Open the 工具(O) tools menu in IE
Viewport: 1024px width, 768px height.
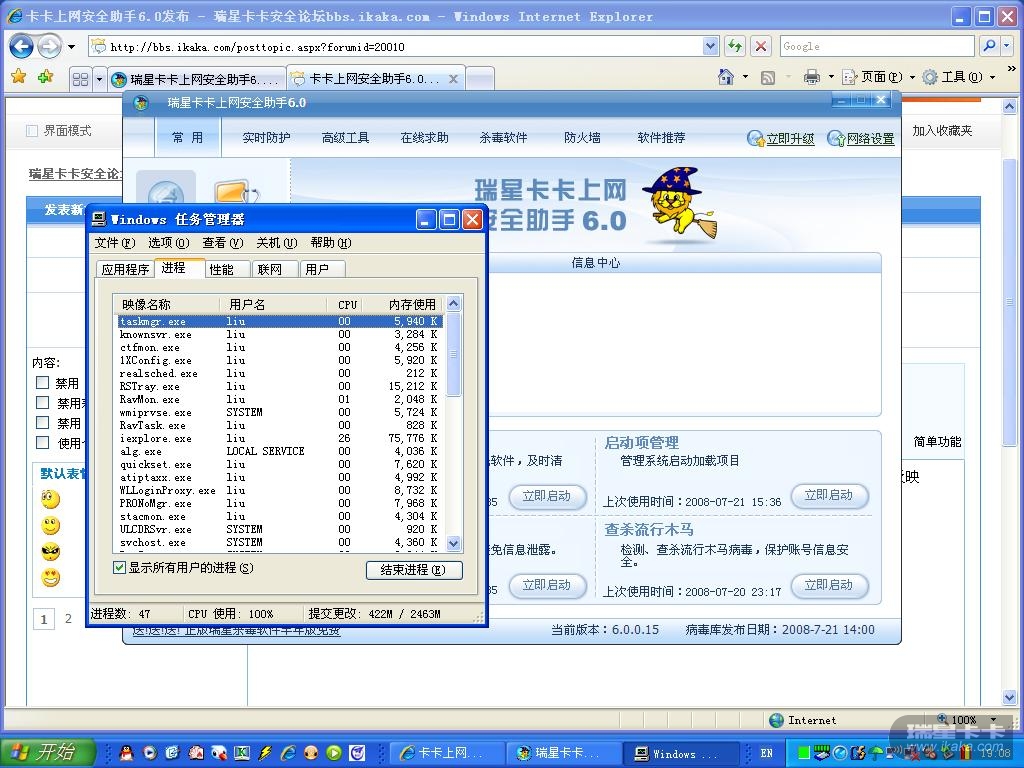pyautogui.click(x=958, y=77)
